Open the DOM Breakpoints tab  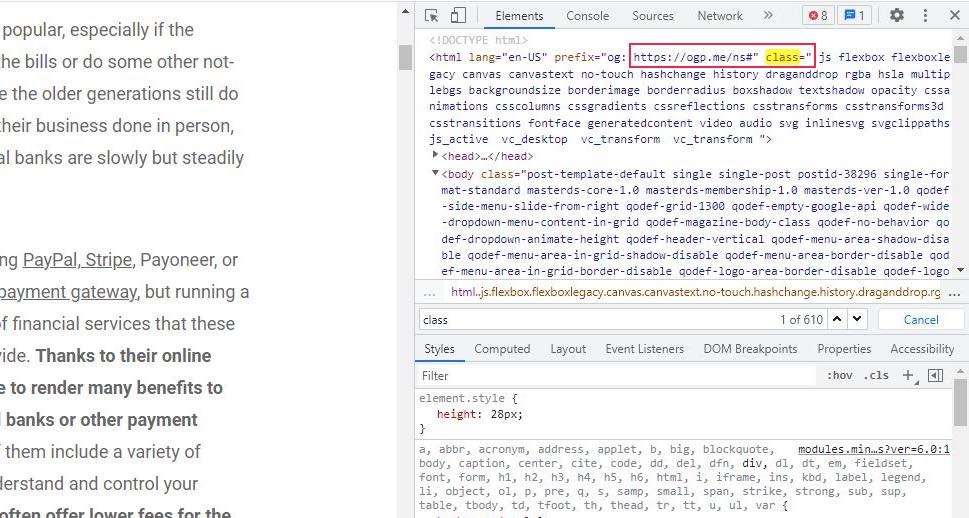750,349
